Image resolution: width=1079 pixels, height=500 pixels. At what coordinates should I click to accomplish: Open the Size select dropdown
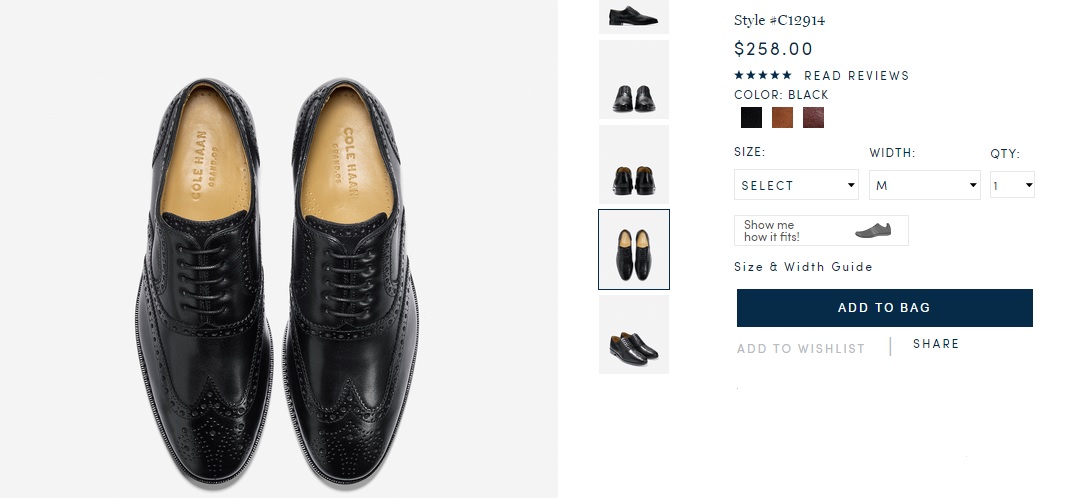(796, 185)
